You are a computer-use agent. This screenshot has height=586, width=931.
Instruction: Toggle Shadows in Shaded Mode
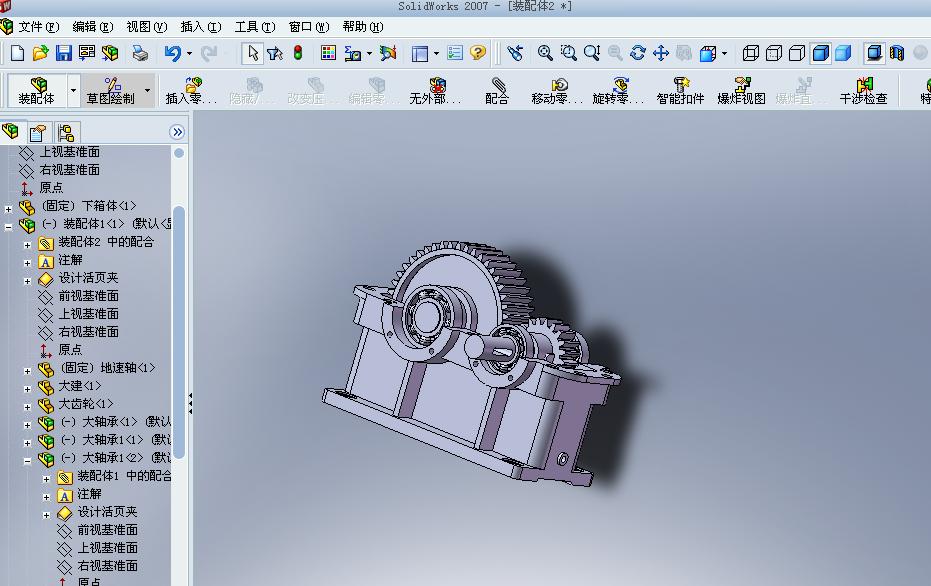(874, 53)
